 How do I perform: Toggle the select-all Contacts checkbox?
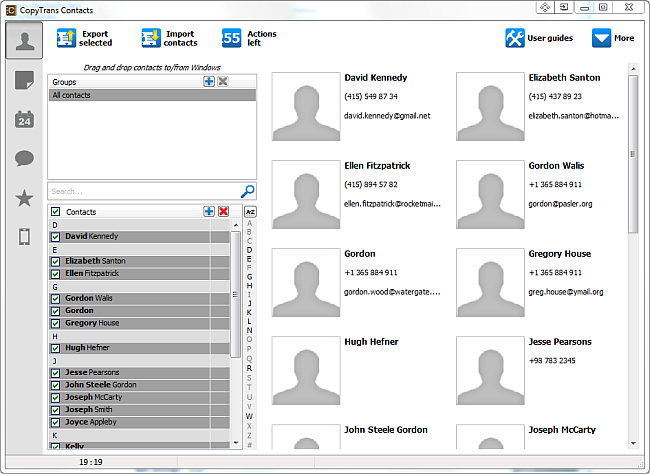coord(55,211)
